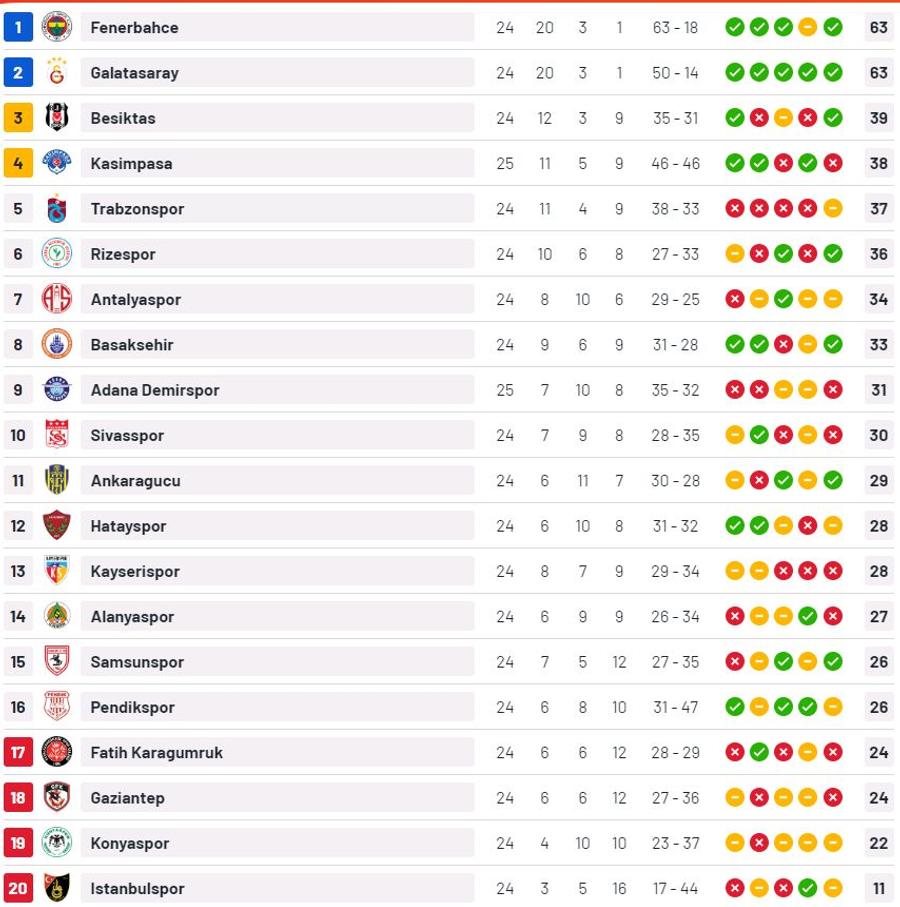The width and height of the screenshot is (900, 907).
Task: Click Istanbulspor's green win form indicator
Action: click(807, 888)
